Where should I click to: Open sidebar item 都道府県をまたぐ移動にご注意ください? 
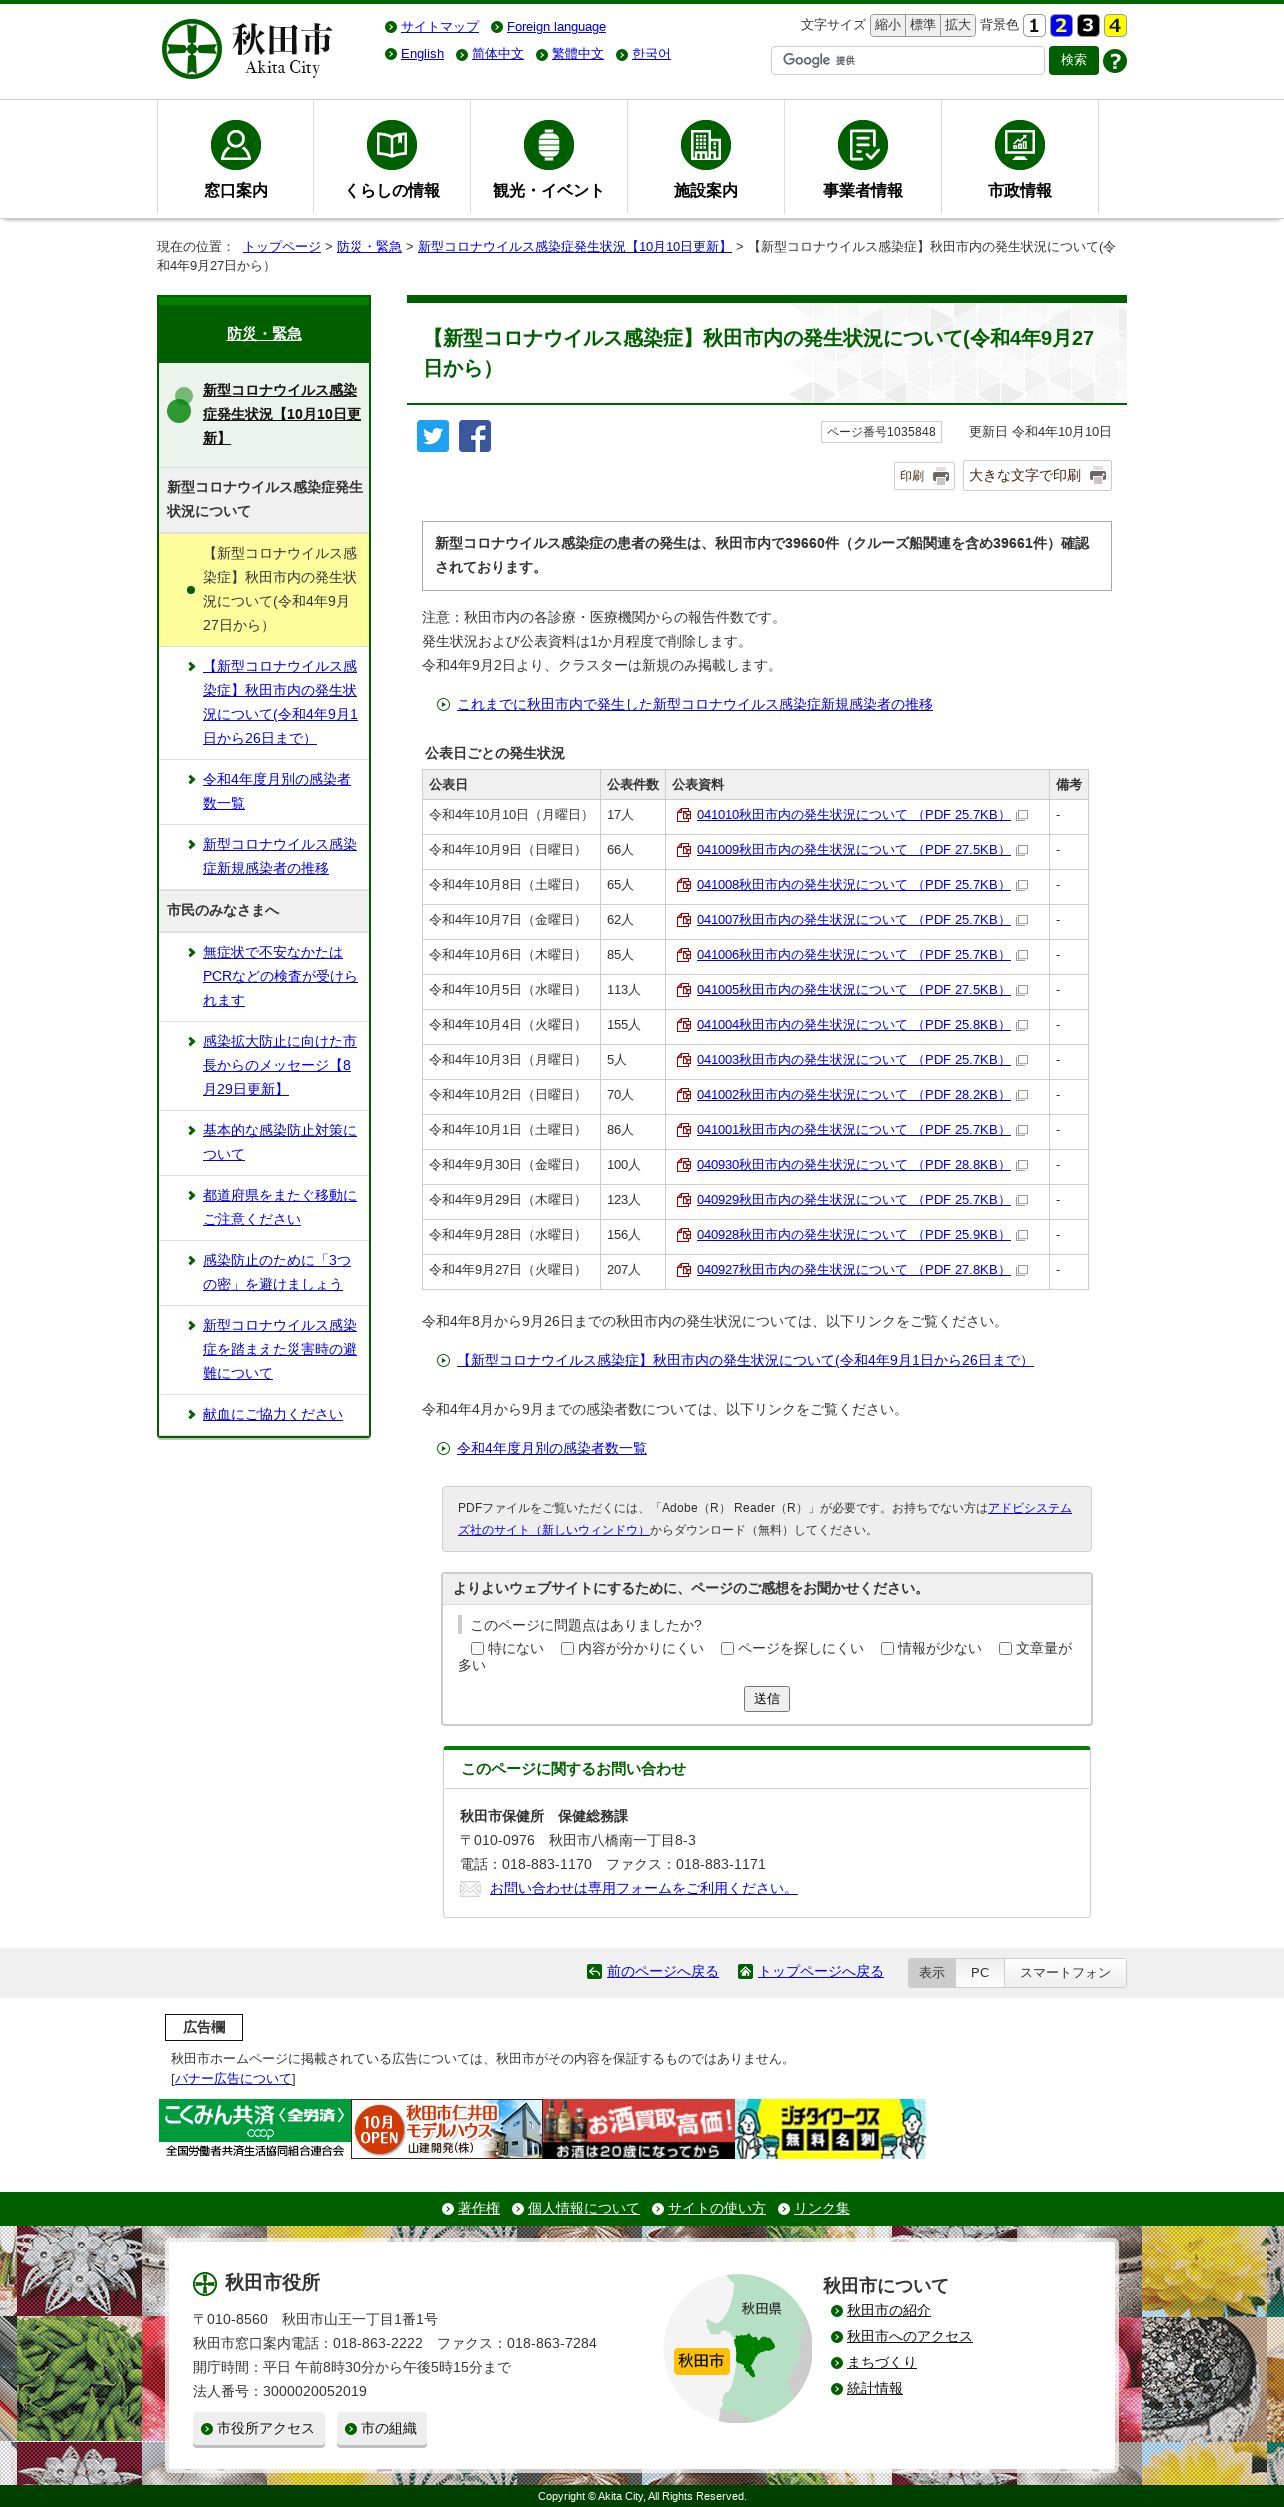pyautogui.click(x=280, y=1207)
